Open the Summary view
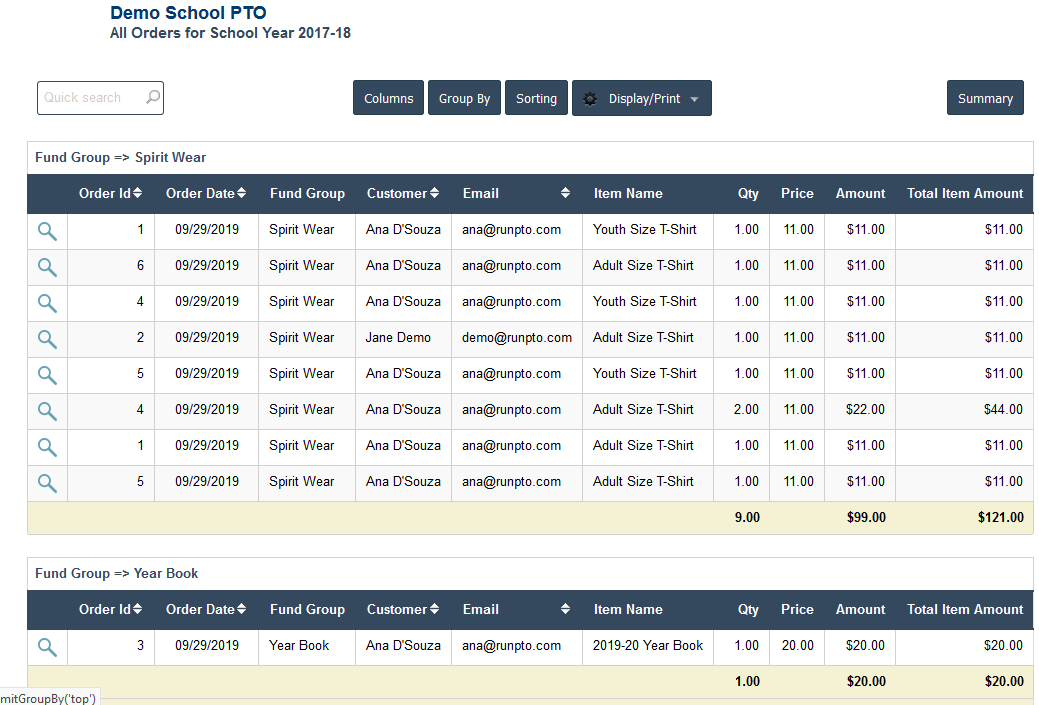This screenshot has height=705, width=1039. tap(984, 98)
